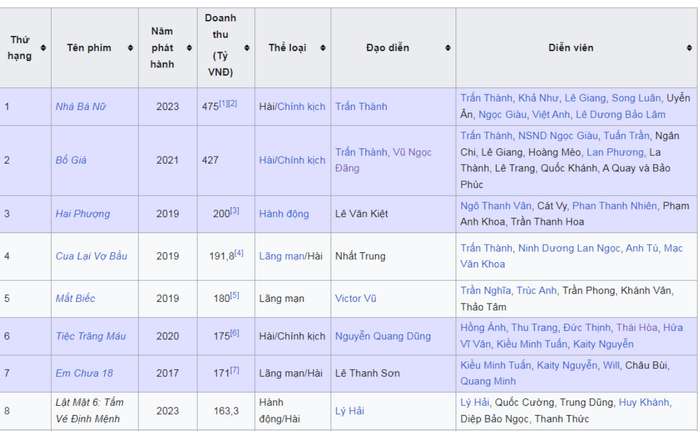Open actor Anh Tú link
The height and width of the screenshot is (438, 700).
pyautogui.click(x=642, y=248)
